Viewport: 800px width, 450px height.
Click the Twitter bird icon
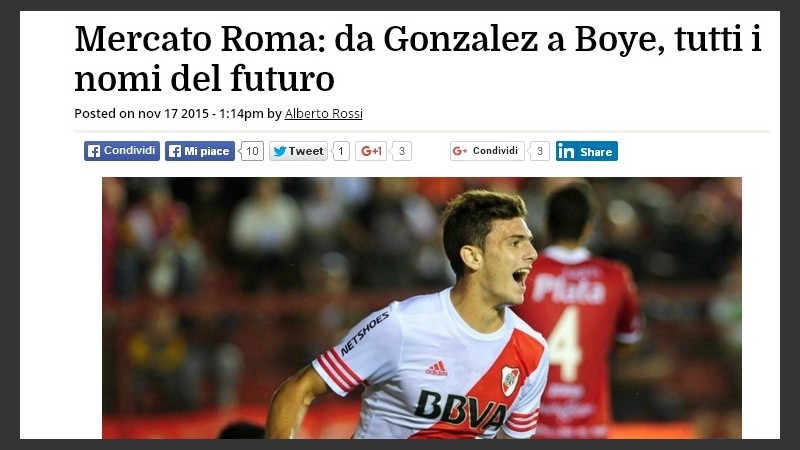[280, 152]
